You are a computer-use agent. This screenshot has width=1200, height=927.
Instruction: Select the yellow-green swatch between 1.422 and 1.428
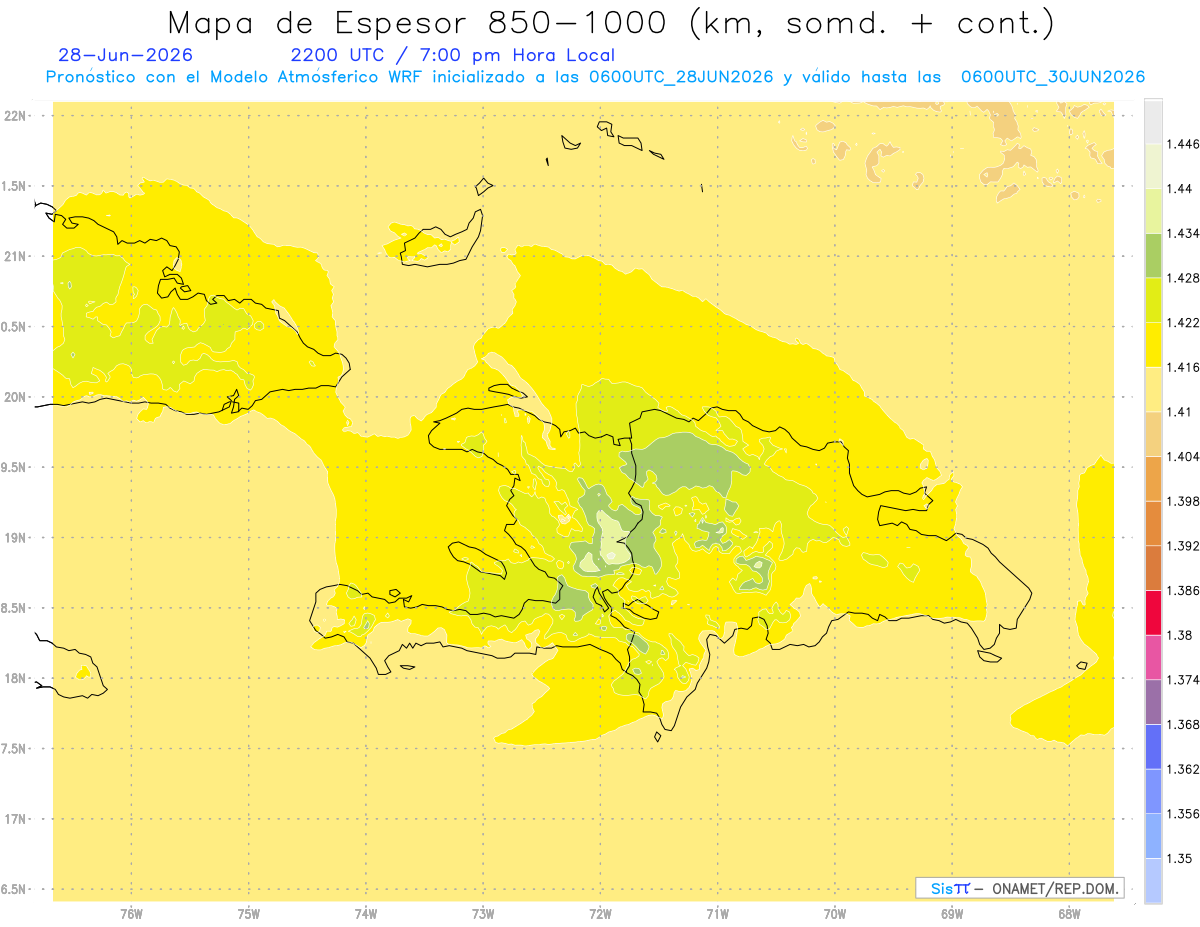tap(1153, 300)
